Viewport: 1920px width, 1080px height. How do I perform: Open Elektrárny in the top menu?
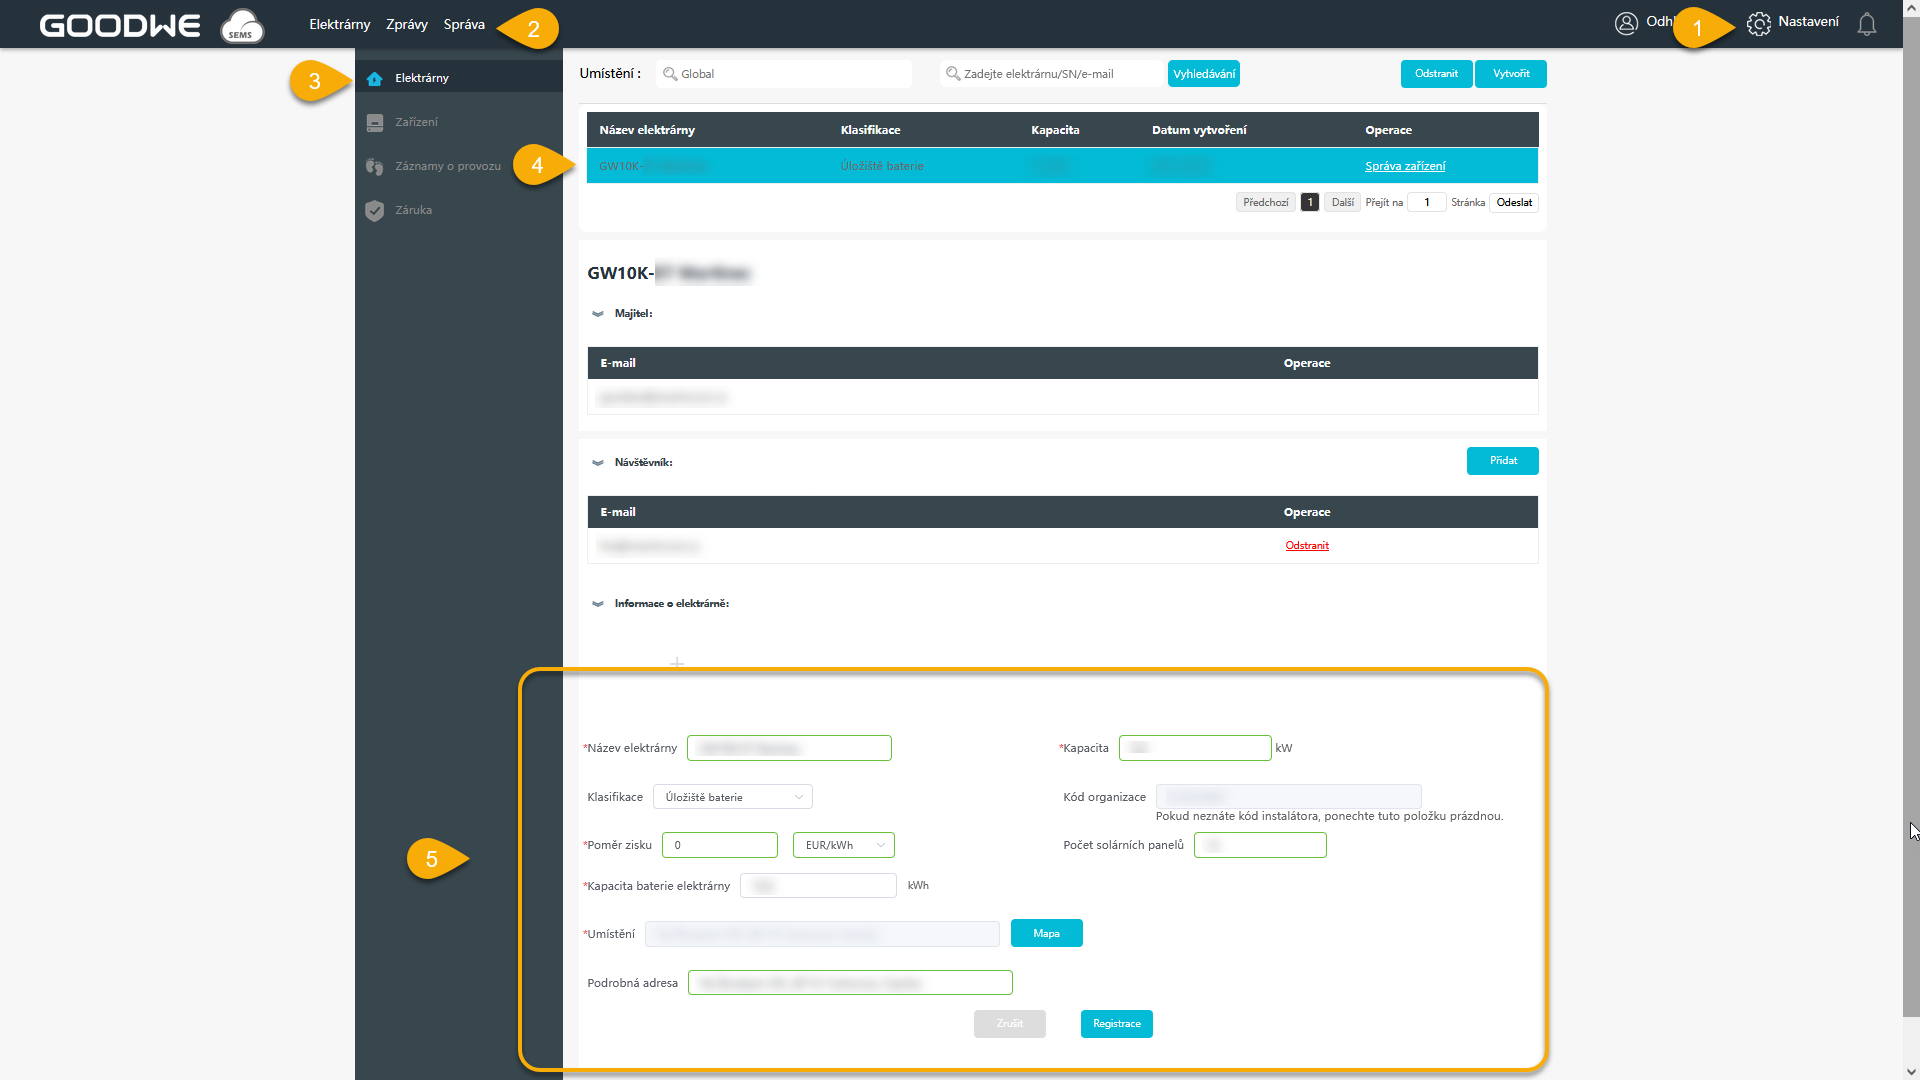340,24
